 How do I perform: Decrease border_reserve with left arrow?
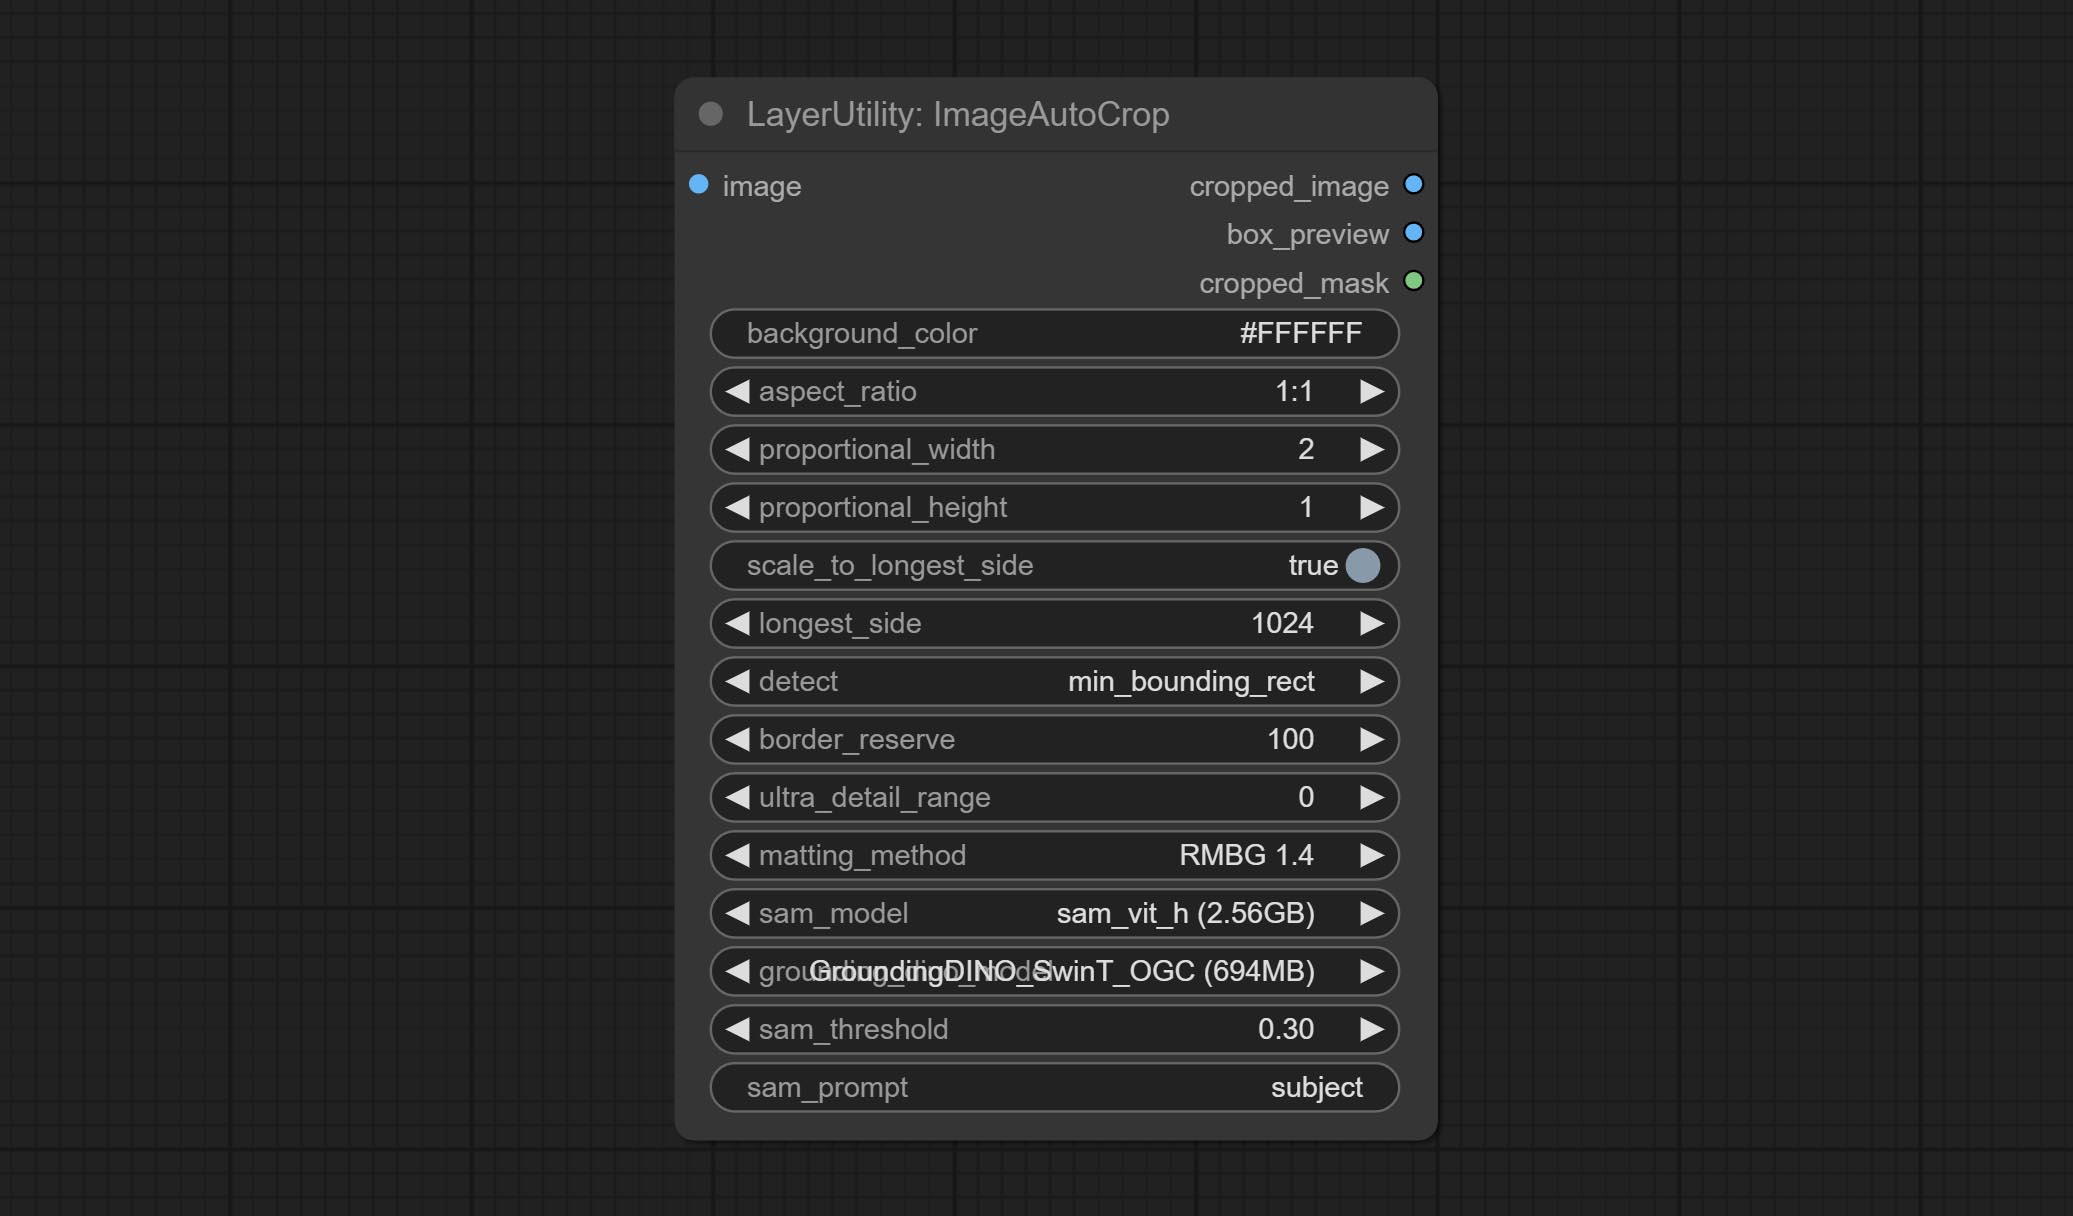pyautogui.click(x=738, y=740)
